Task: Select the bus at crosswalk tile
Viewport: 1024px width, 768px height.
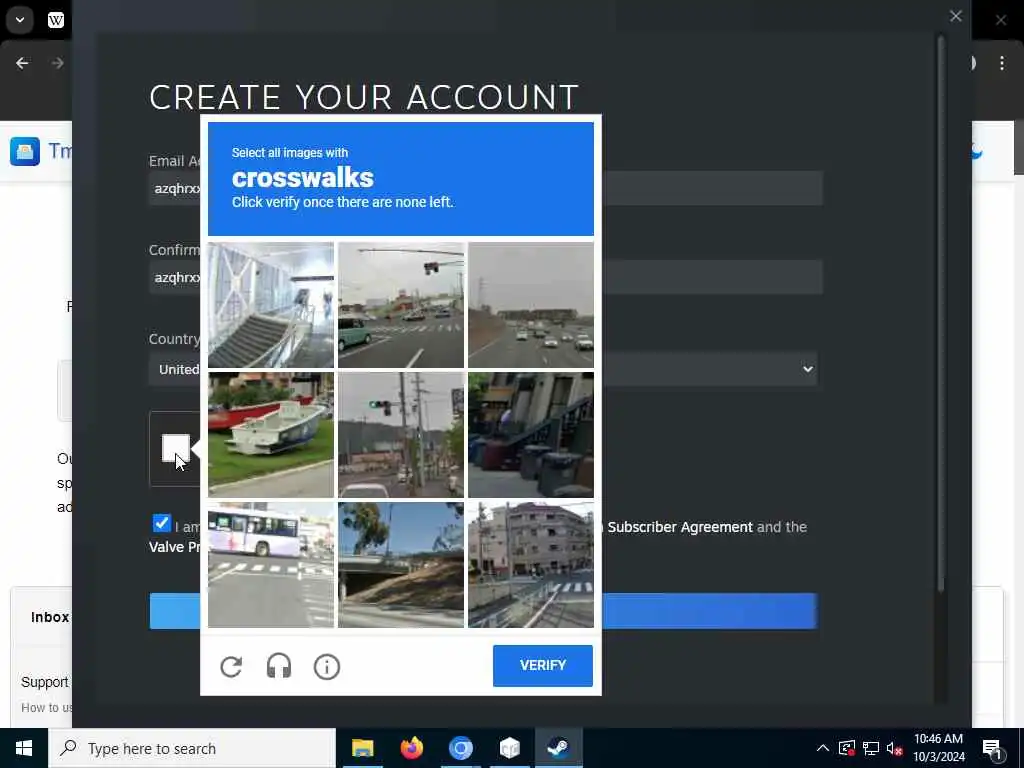Action: [271, 565]
